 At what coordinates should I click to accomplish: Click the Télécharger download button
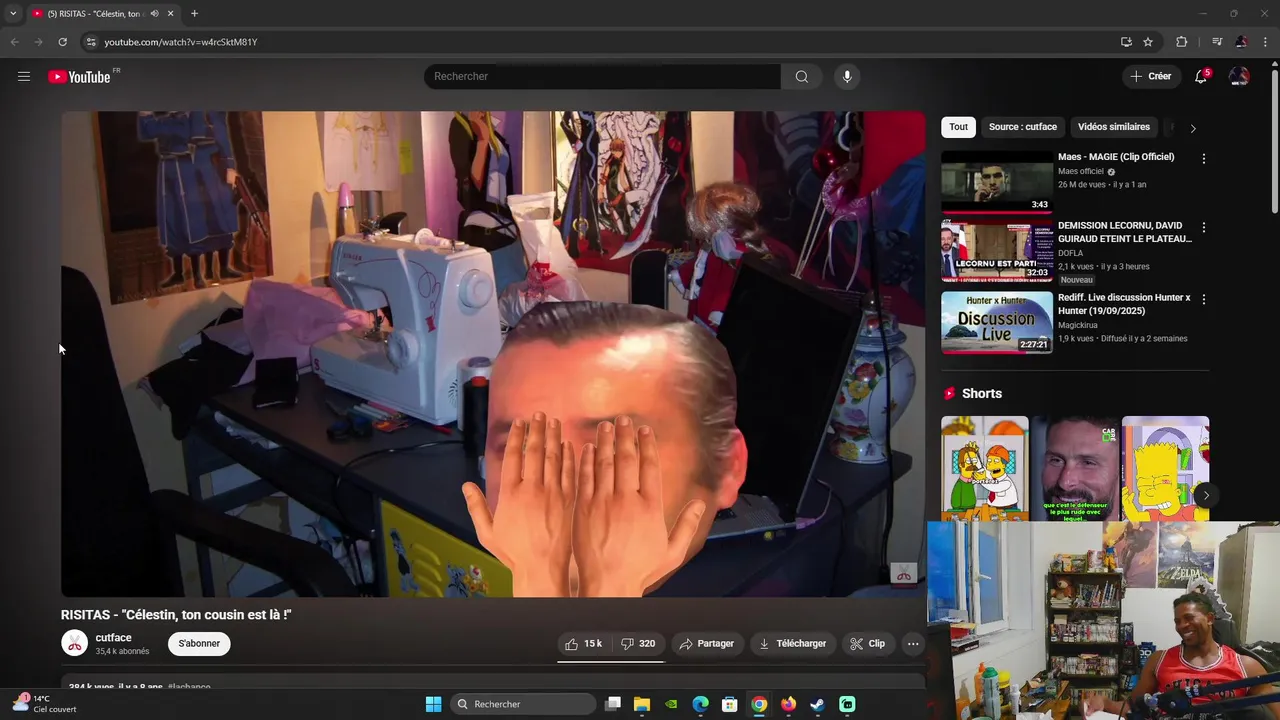[x=792, y=644]
